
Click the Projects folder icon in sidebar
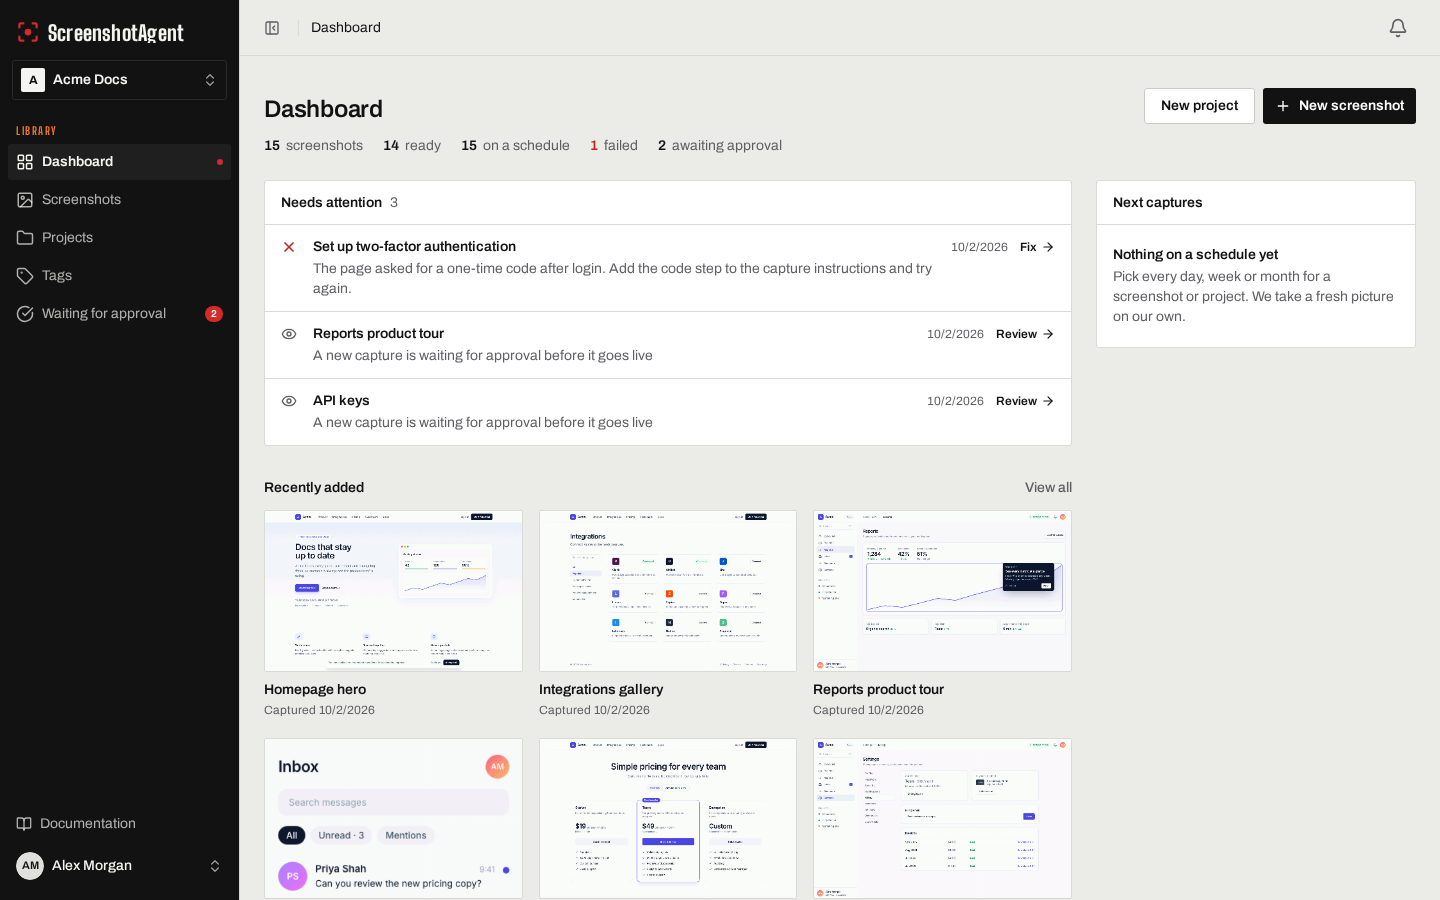point(25,238)
